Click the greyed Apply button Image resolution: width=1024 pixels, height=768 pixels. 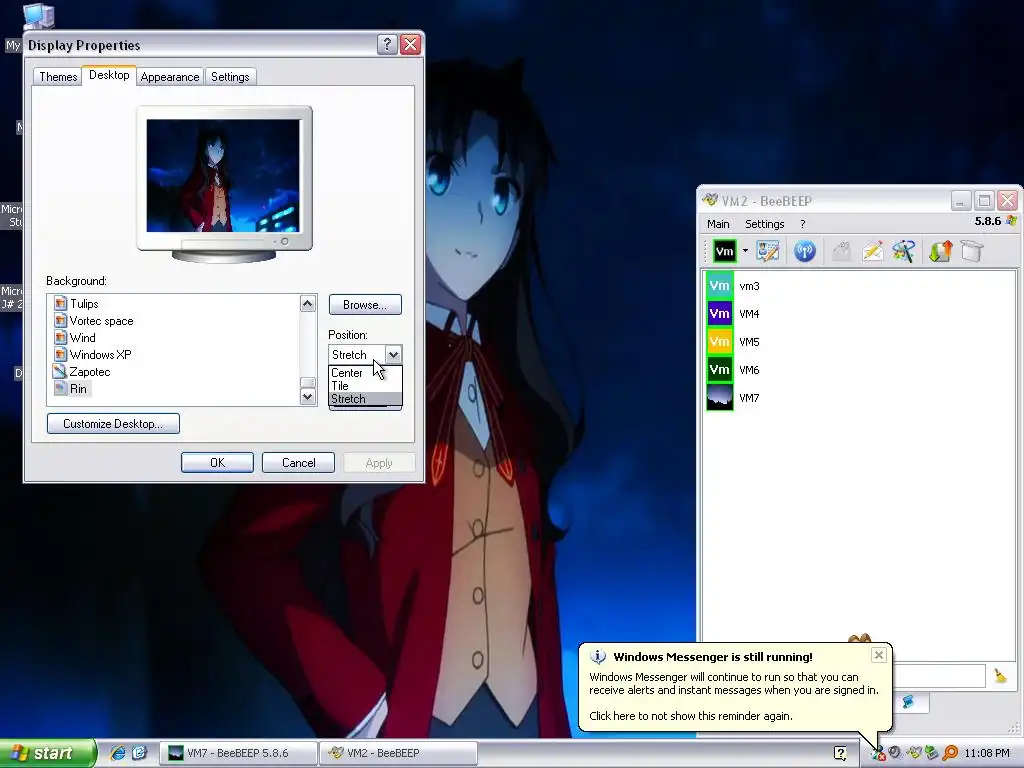click(379, 463)
